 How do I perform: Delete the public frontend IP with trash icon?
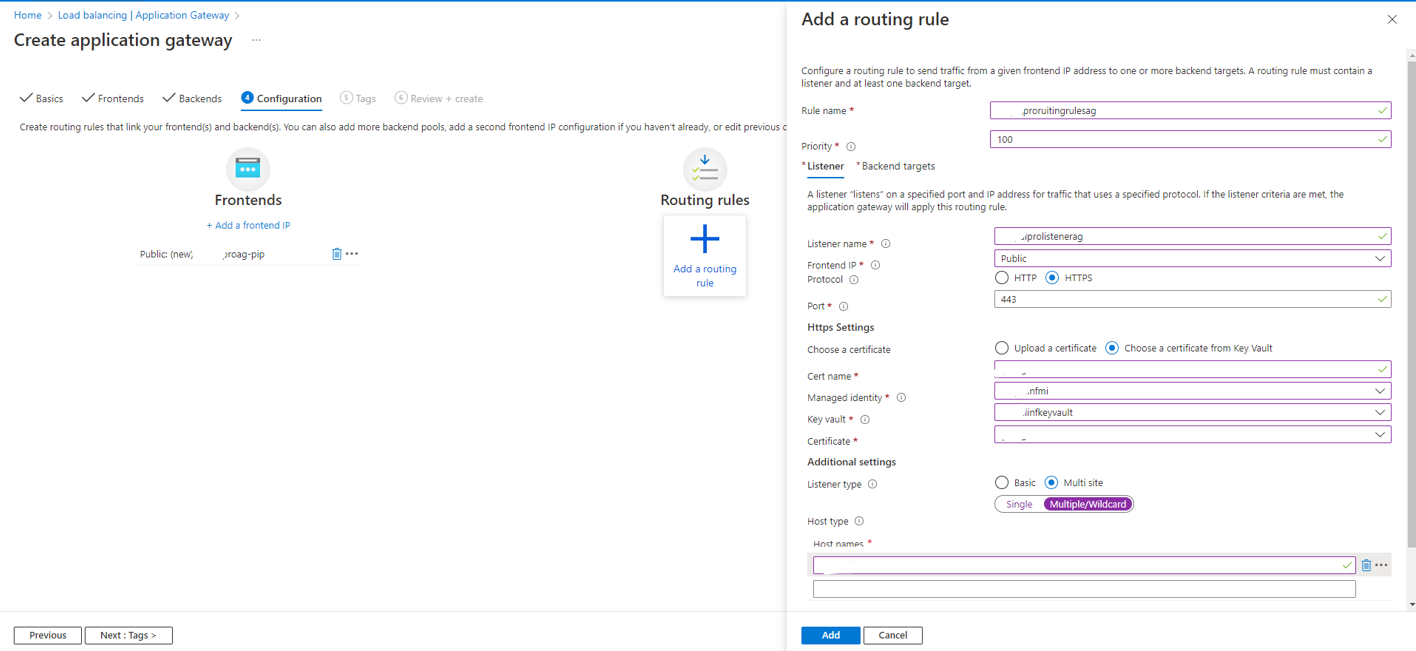click(337, 254)
